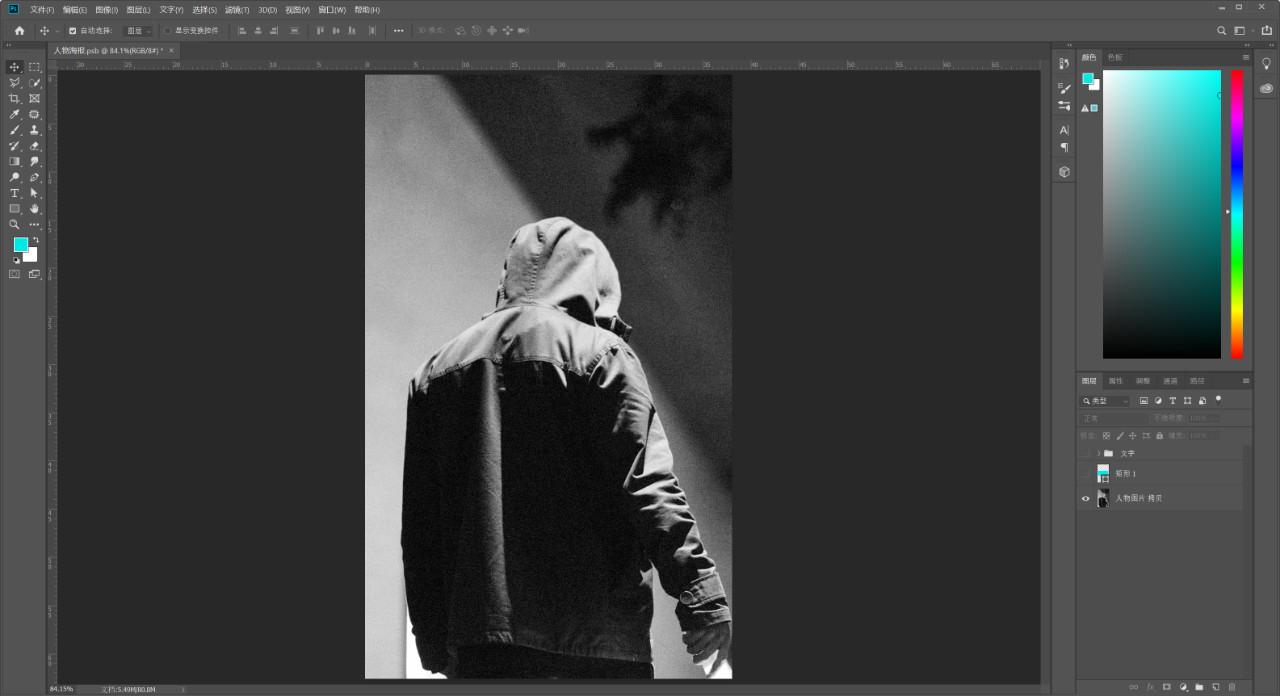Click the Search icon in options bar

point(1221,31)
